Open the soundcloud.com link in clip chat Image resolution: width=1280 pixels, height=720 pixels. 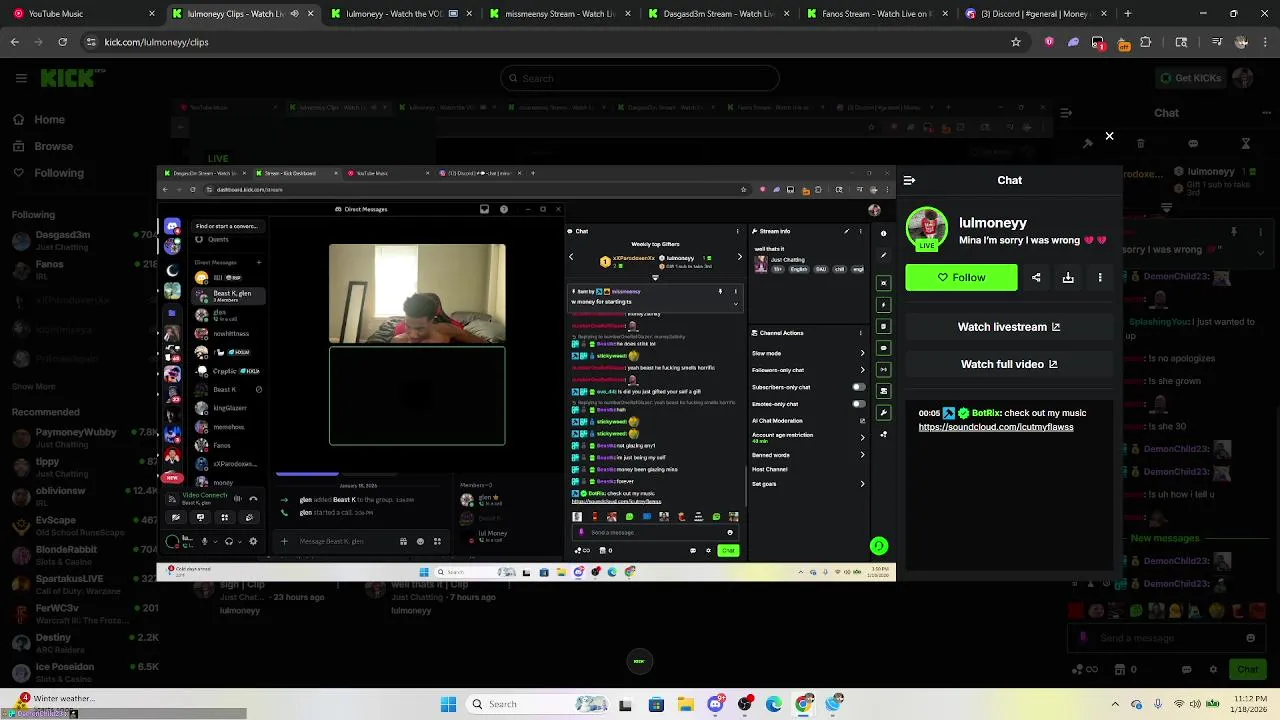(996, 427)
